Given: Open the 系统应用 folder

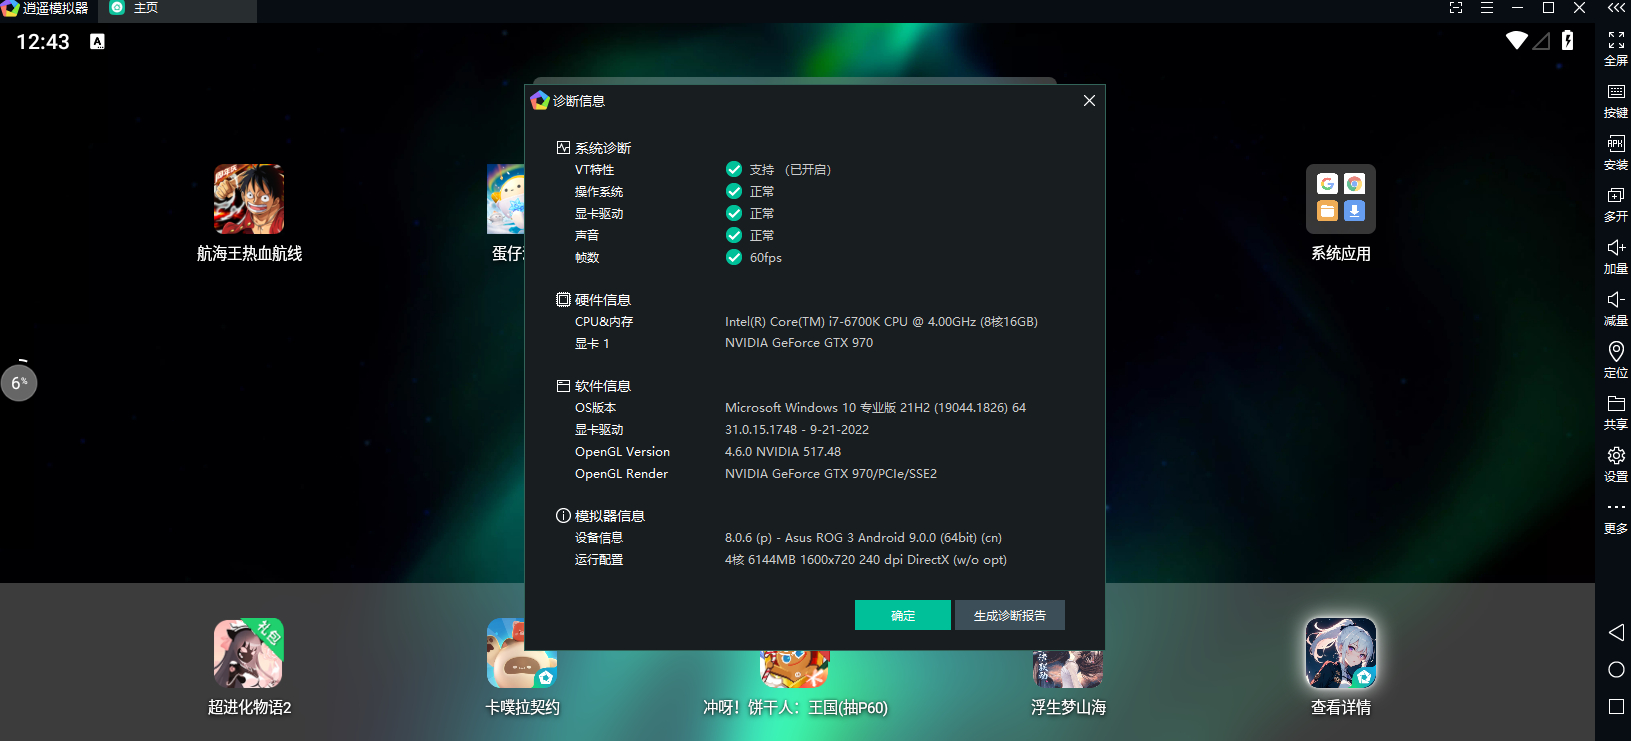Looking at the screenshot, I should coord(1341,199).
